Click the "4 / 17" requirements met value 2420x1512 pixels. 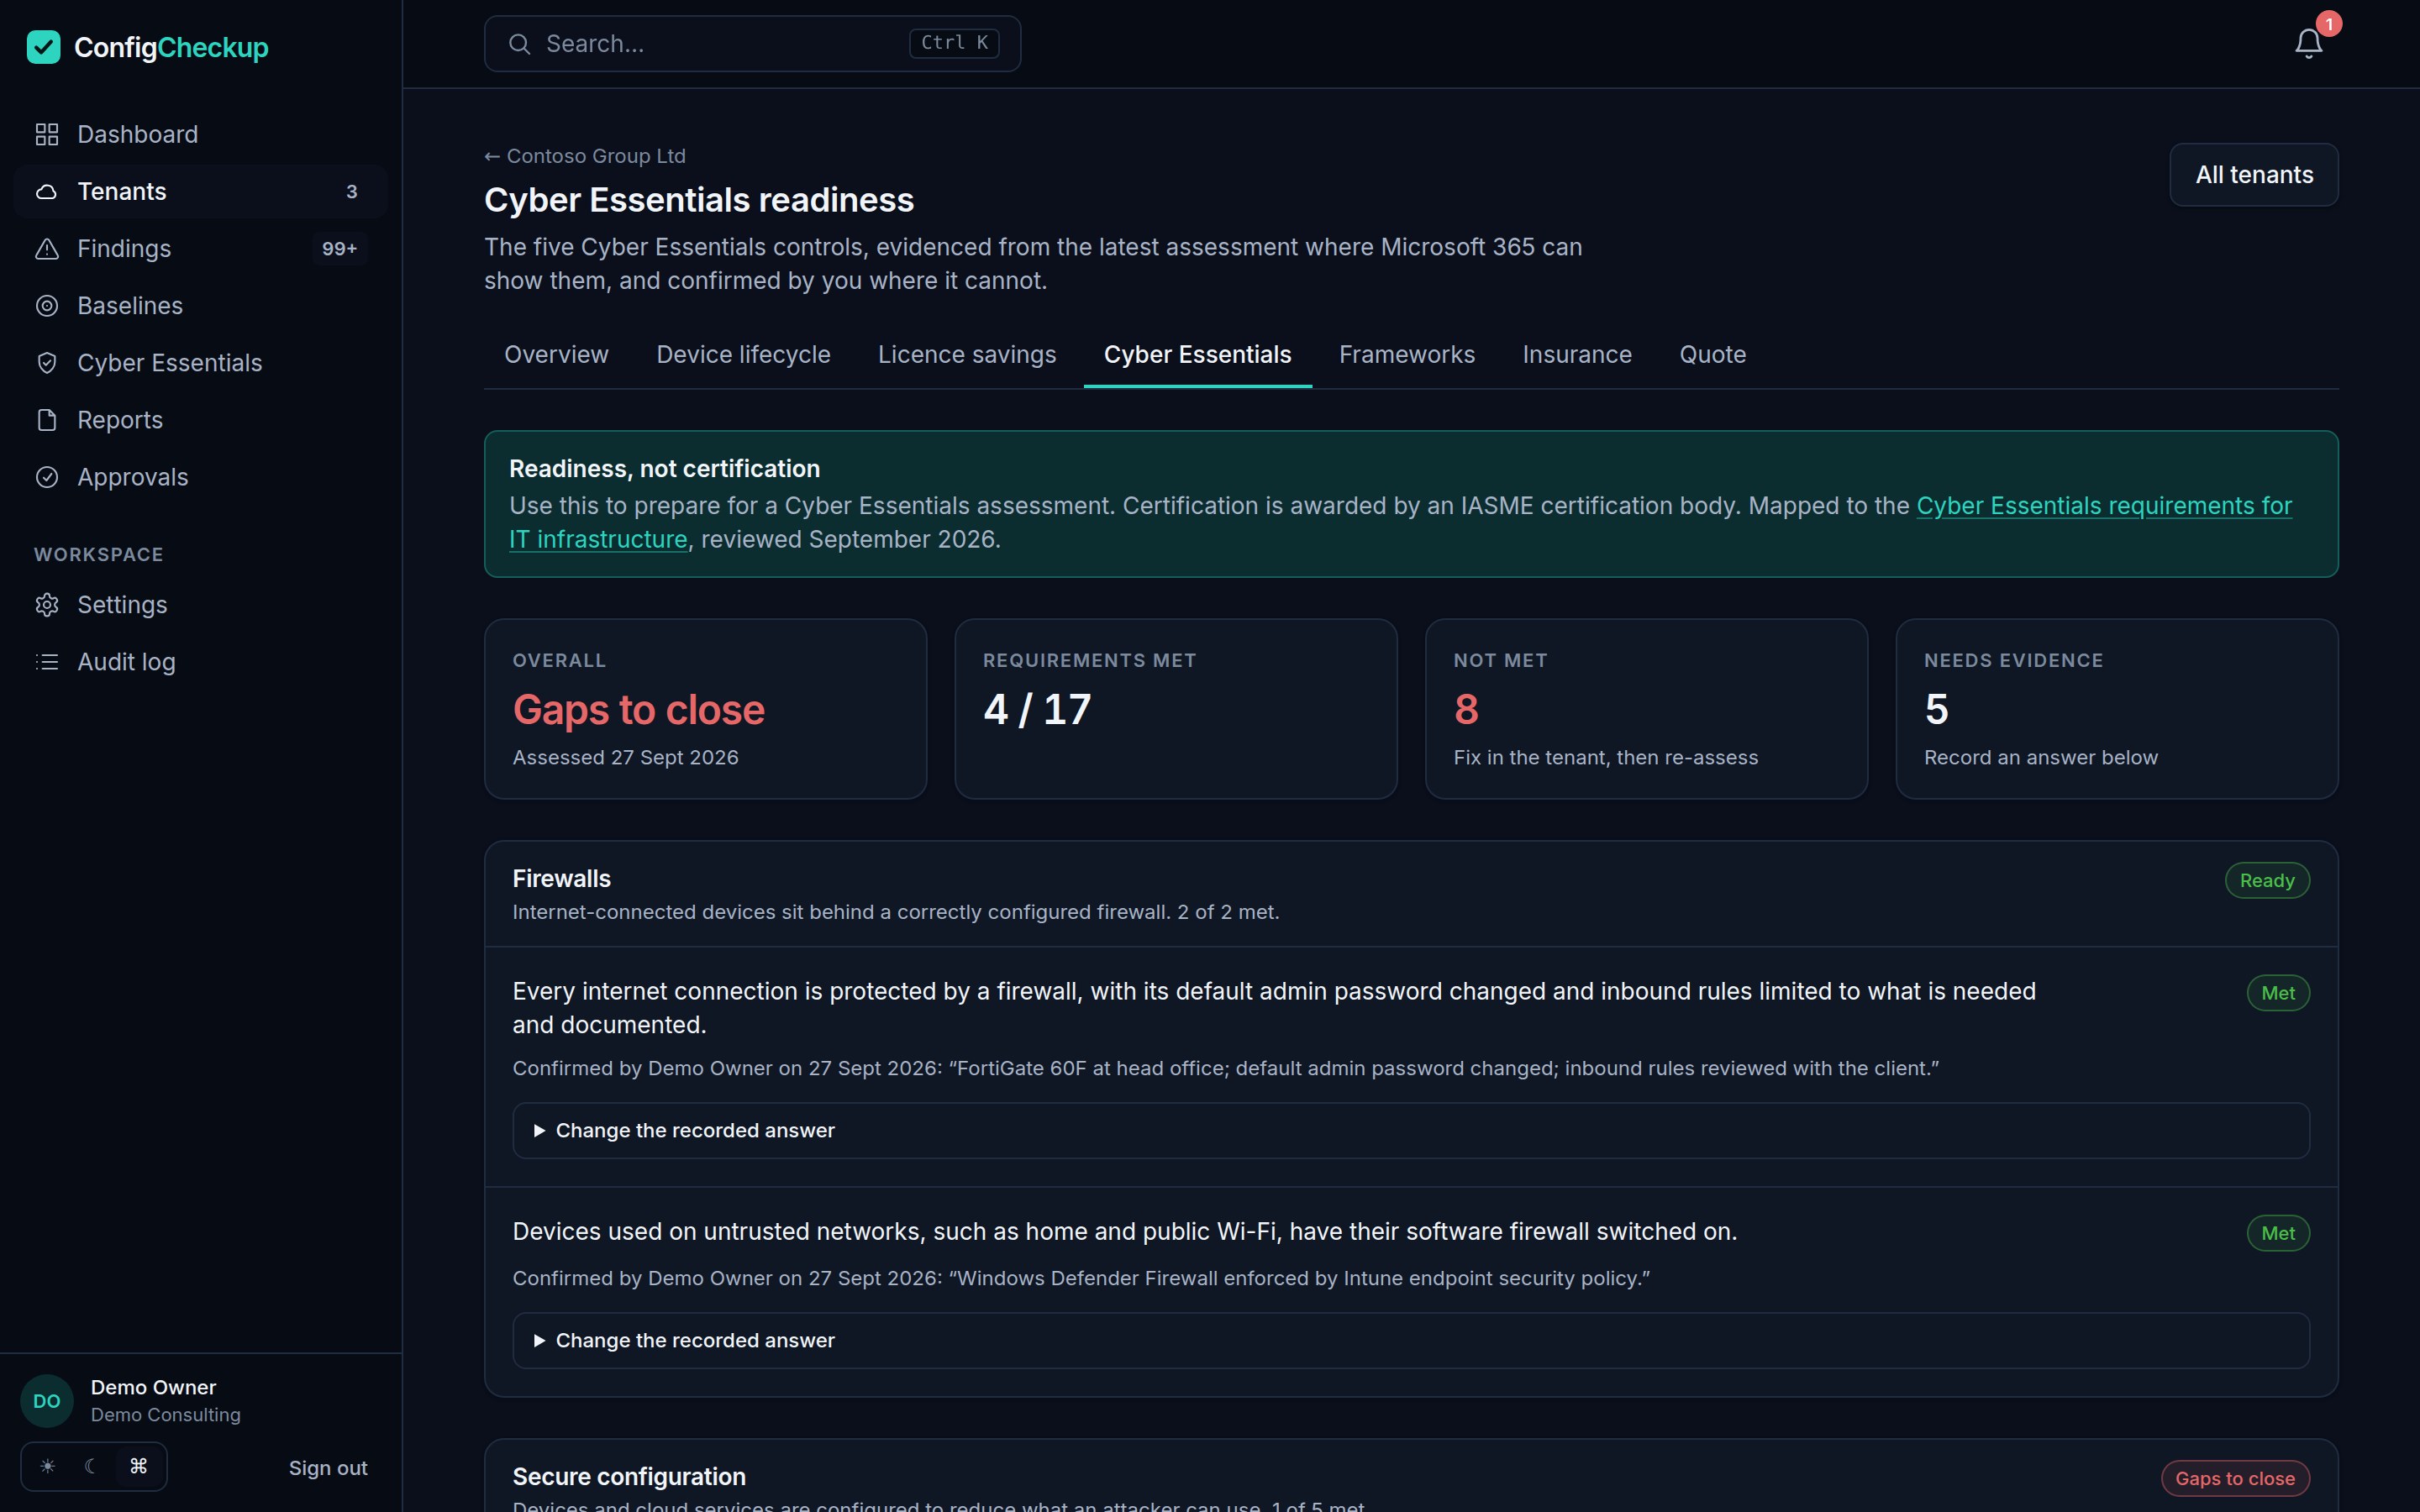[1037, 709]
